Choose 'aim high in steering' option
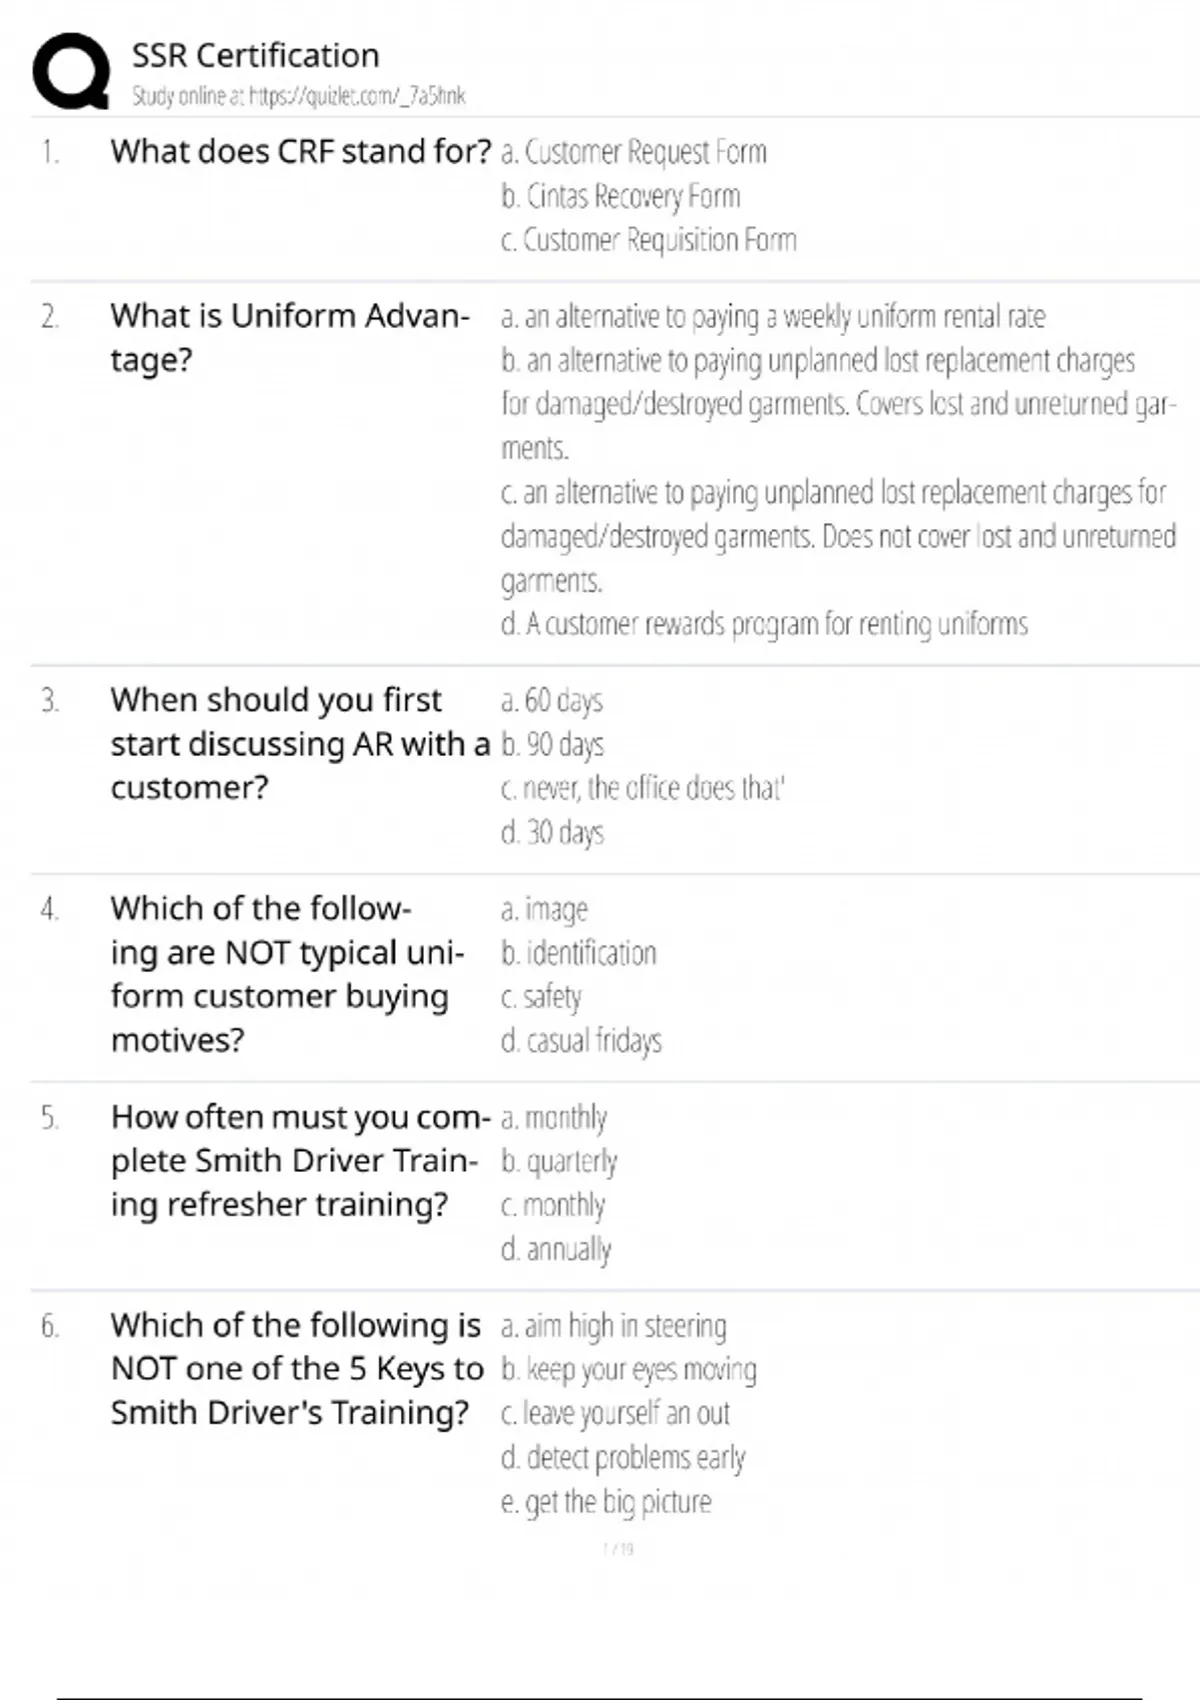1200x1700 pixels. tap(613, 1326)
